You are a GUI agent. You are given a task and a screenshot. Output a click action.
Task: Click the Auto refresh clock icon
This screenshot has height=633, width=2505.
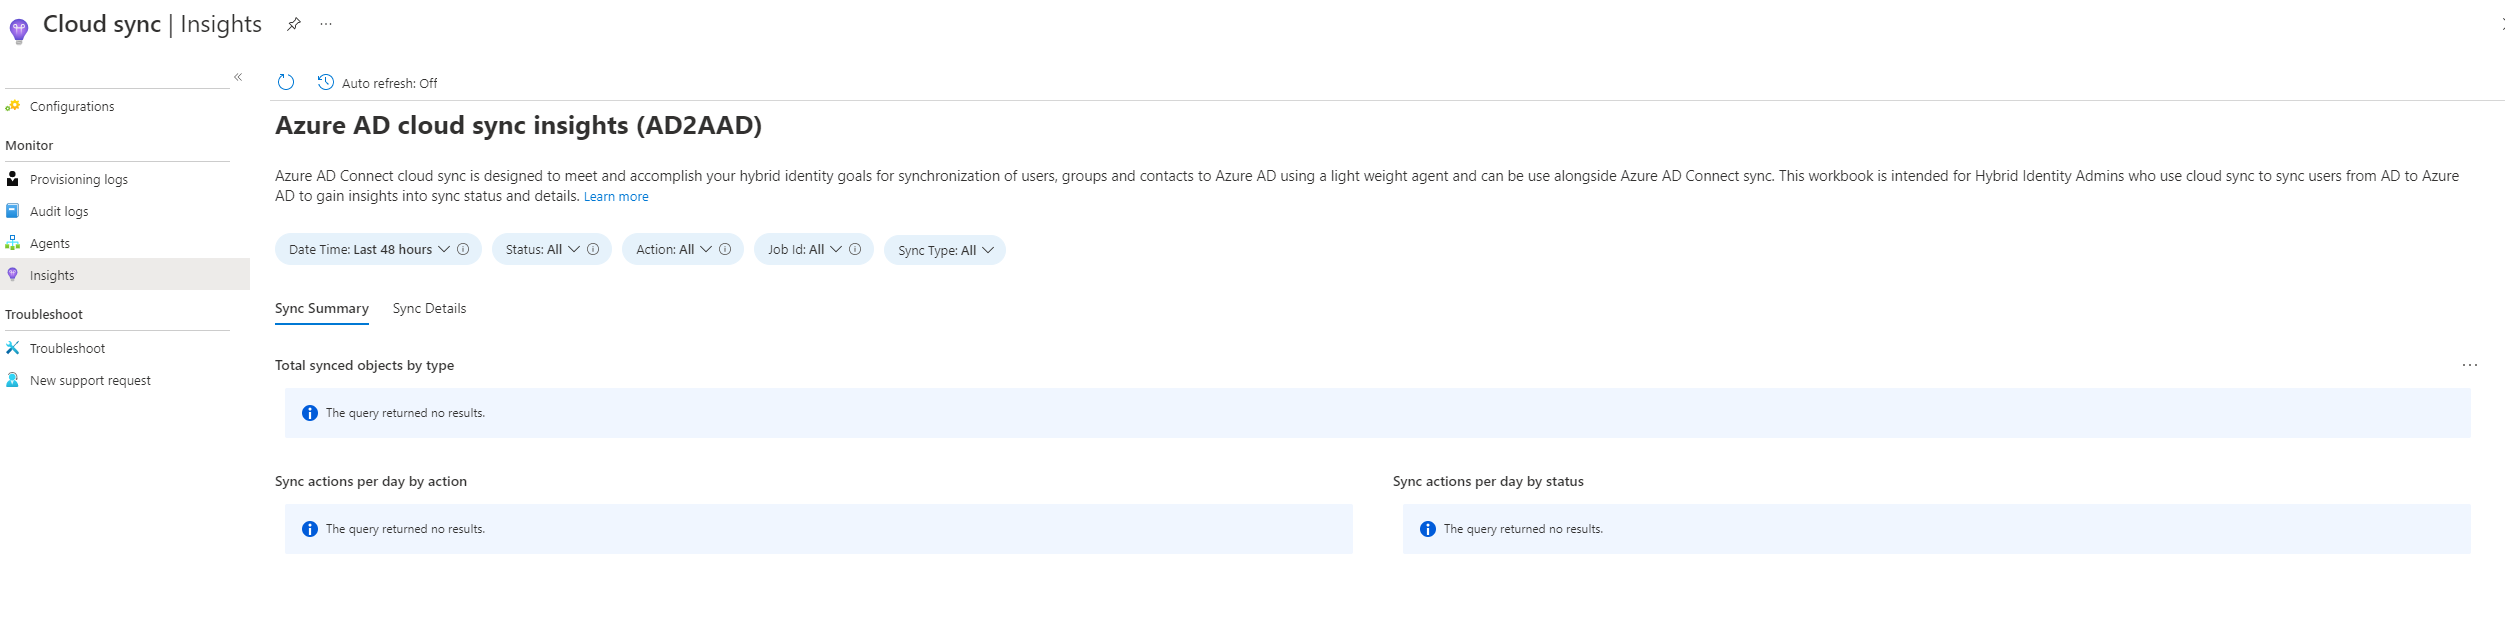pos(326,82)
